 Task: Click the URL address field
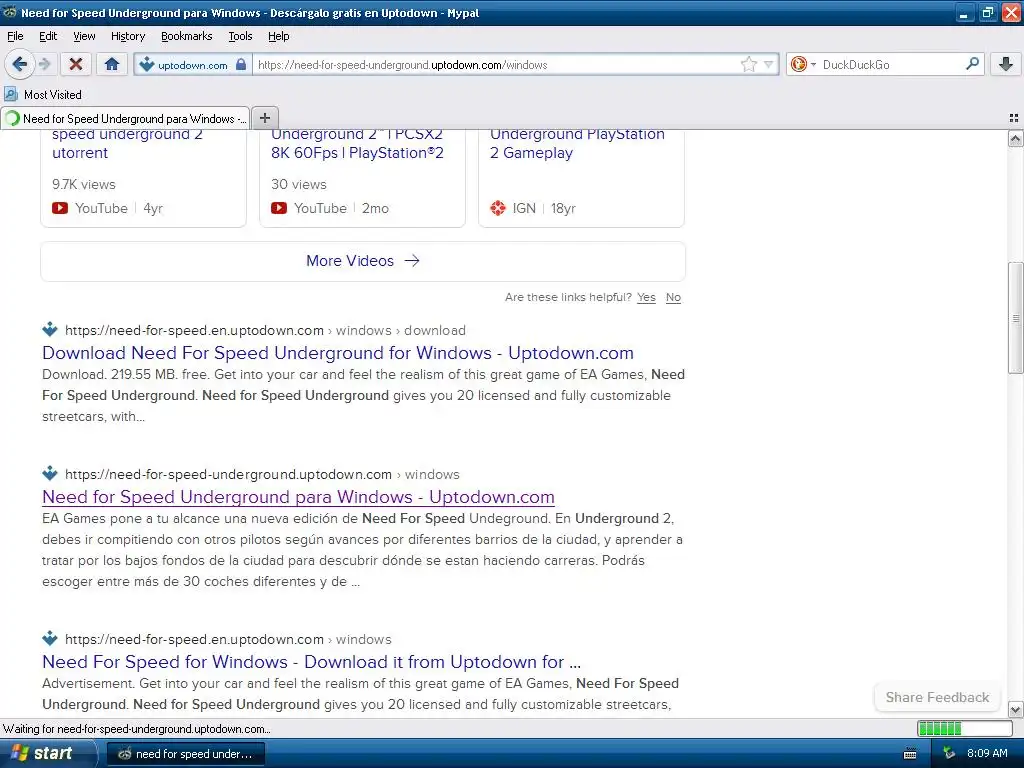tap(496, 65)
